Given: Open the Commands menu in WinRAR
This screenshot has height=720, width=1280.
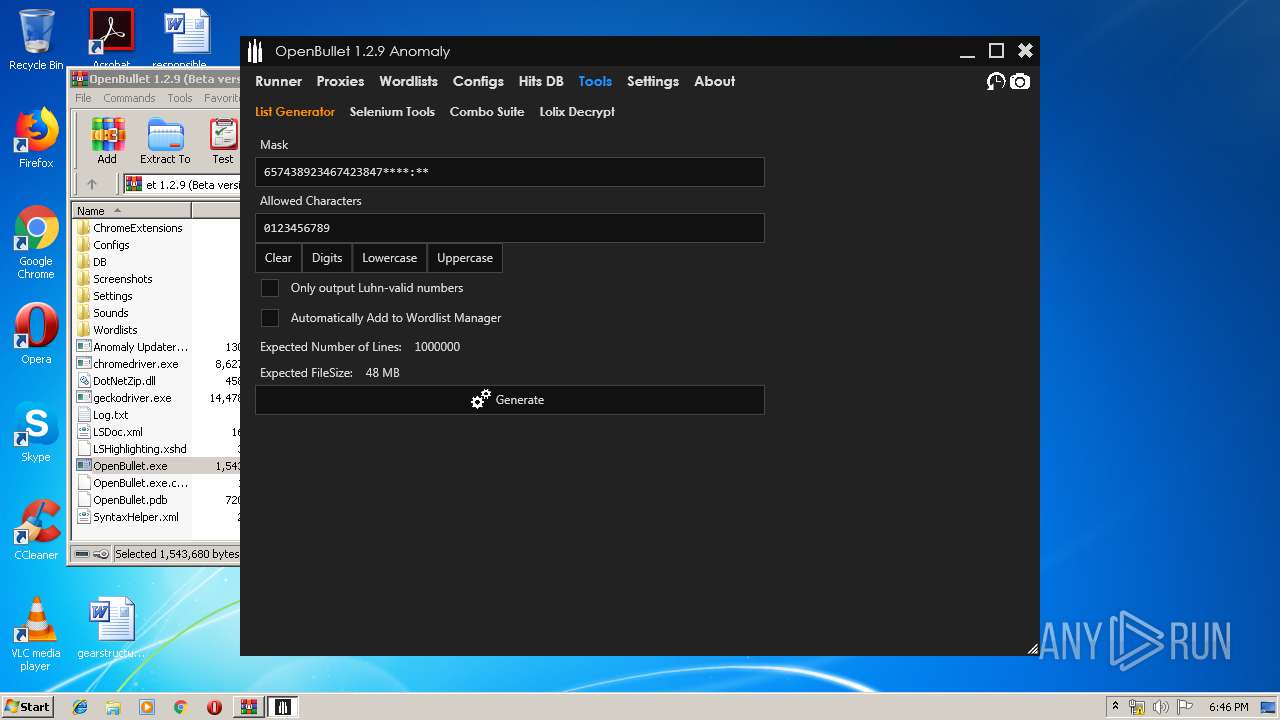Looking at the screenshot, I should click(x=129, y=98).
